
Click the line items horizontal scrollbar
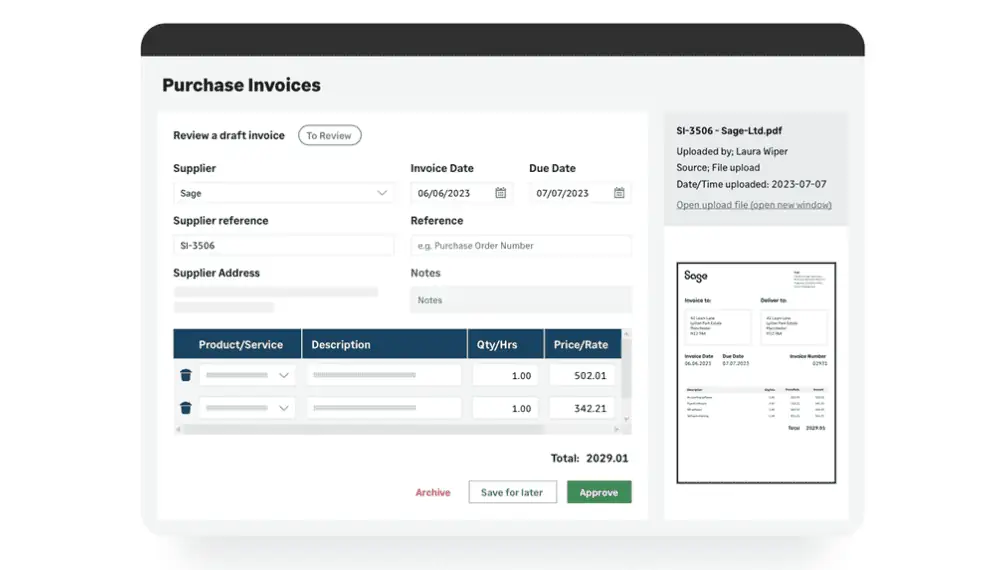[364, 429]
